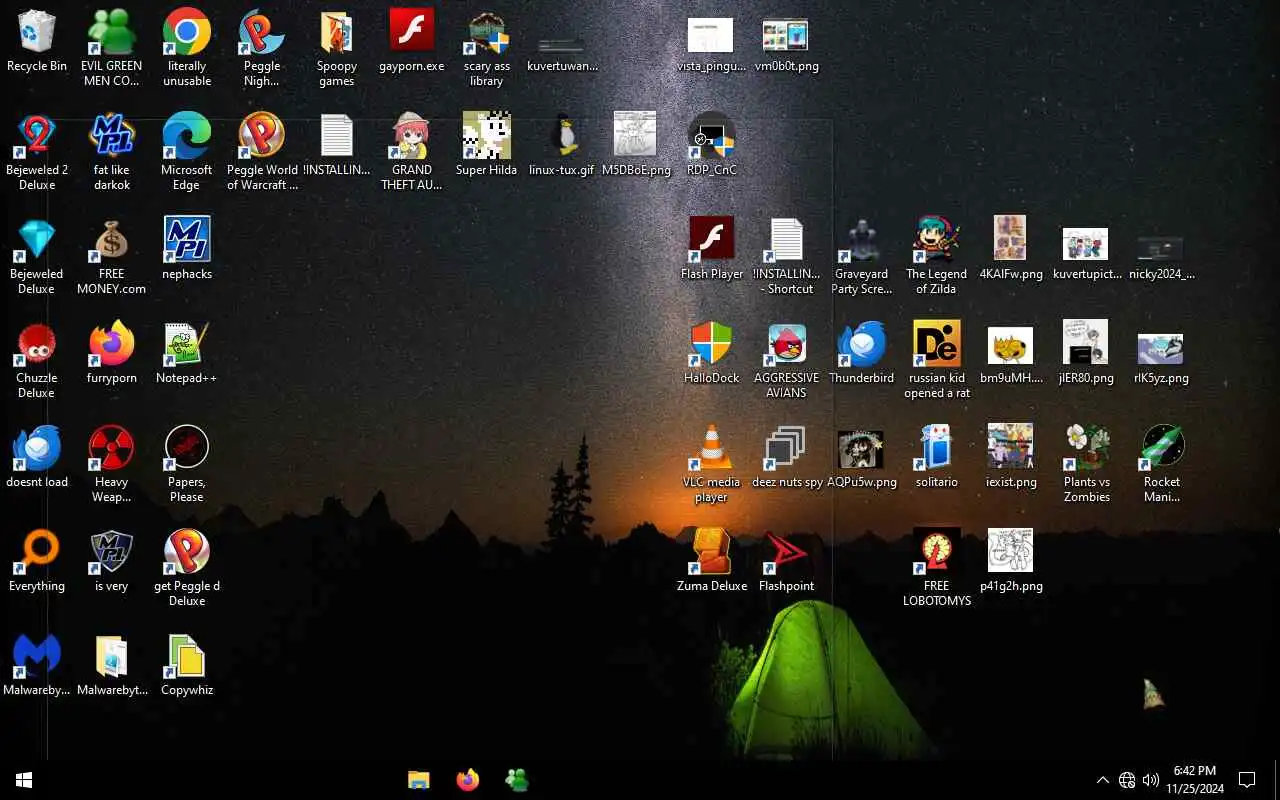Image resolution: width=1280 pixels, height=800 pixels.
Task: Open the Windows Start button
Action: pos(24,780)
